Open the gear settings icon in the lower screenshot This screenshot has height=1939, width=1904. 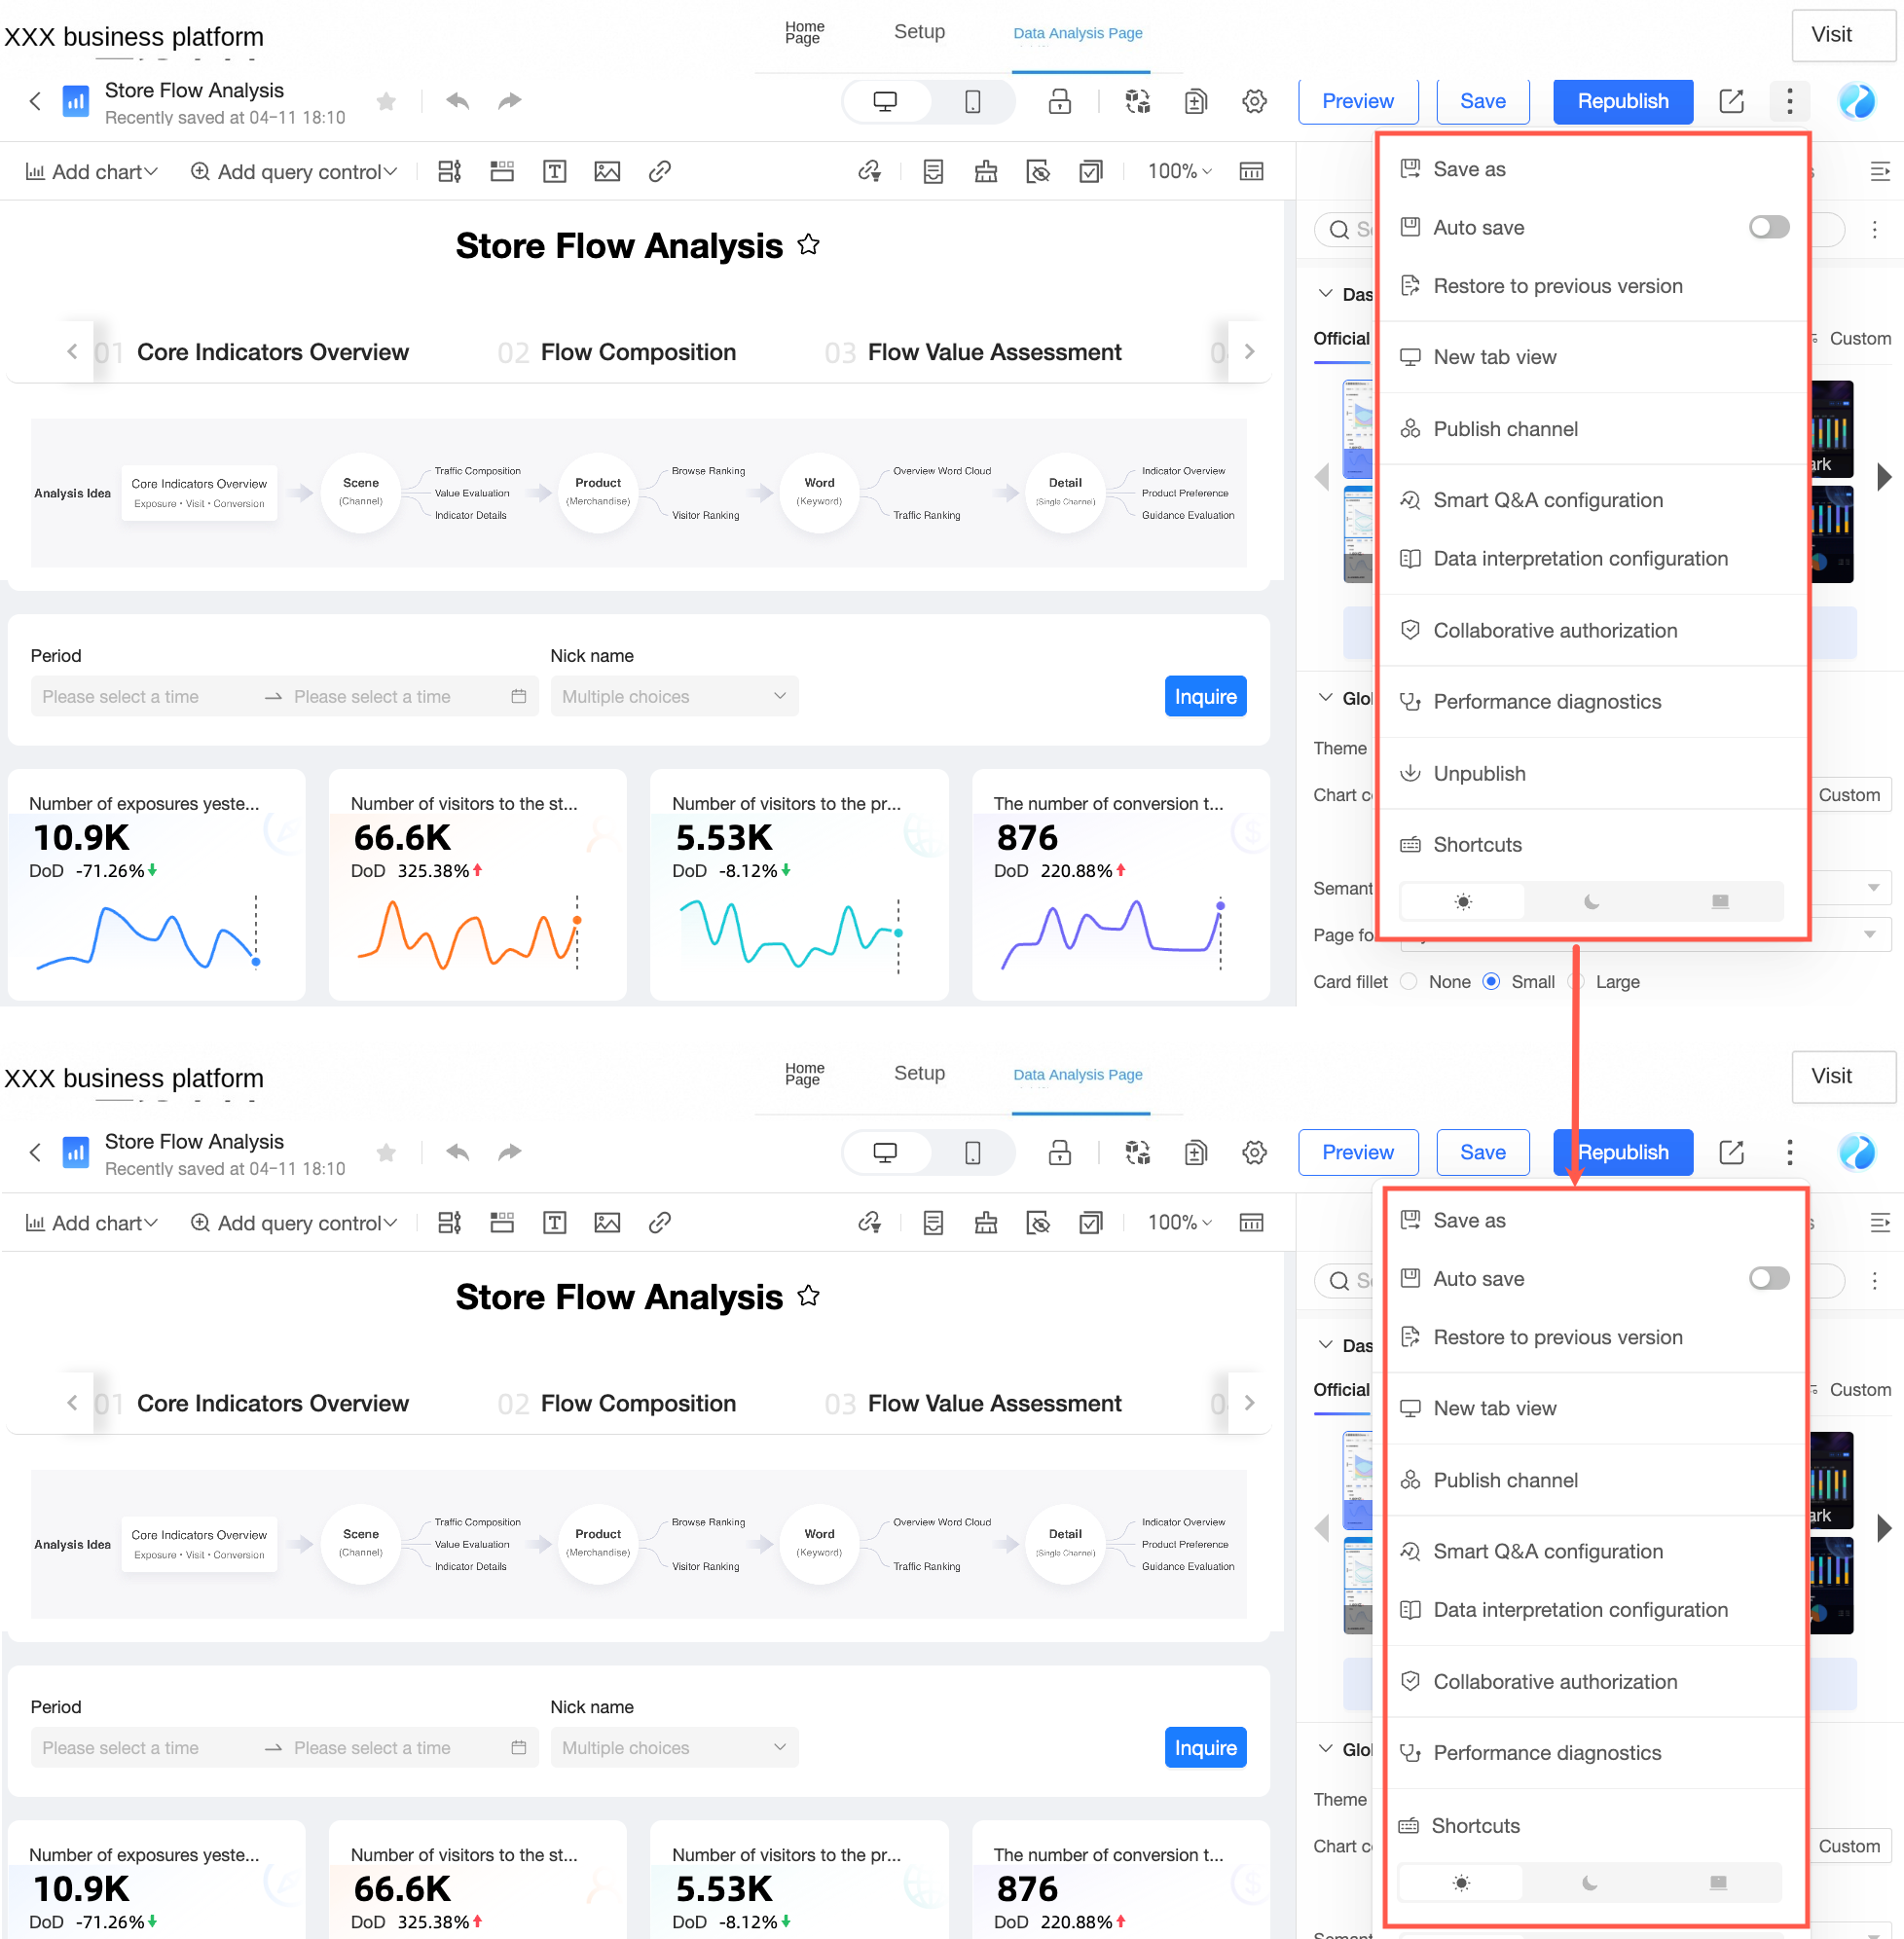(1254, 1152)
